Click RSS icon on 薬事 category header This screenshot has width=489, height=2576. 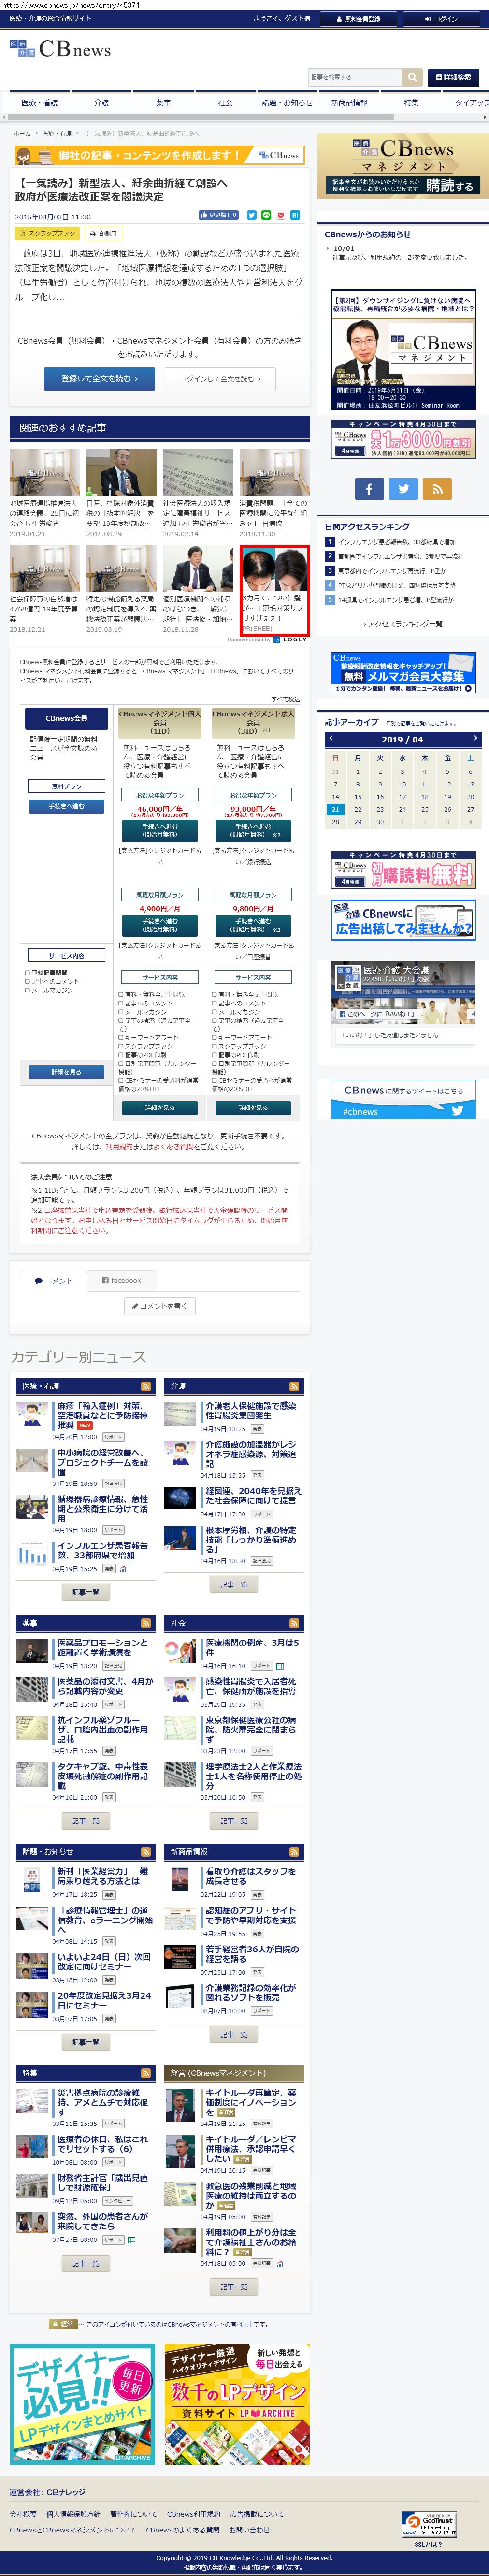pyautogui.click(x=145, y=1623)
